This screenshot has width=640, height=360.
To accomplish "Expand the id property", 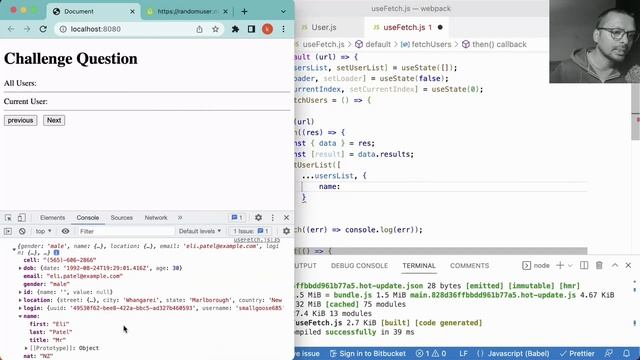I will 20,292.
